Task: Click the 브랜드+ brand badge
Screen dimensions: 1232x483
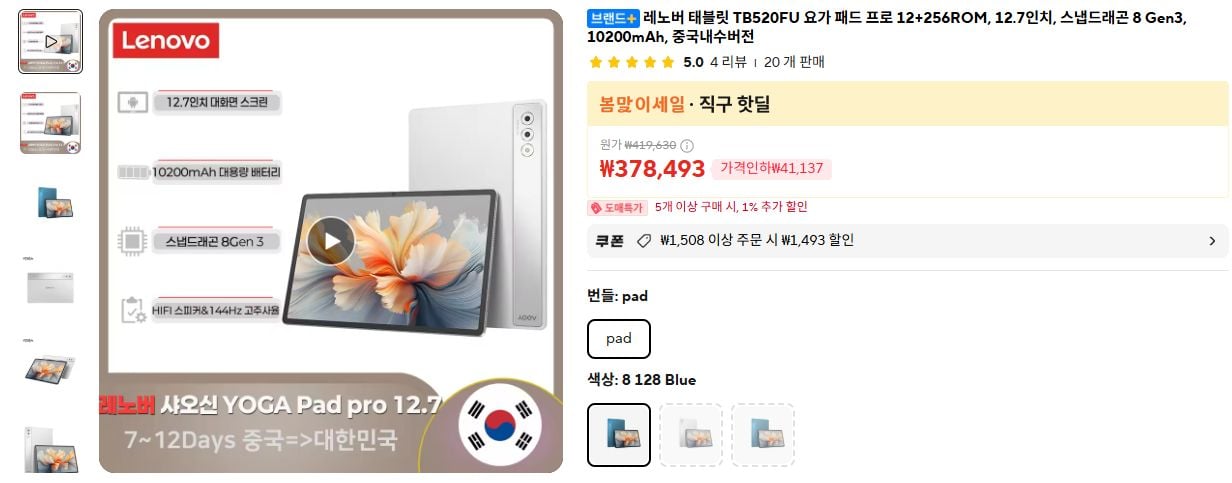Action: (x=614, y=18)
